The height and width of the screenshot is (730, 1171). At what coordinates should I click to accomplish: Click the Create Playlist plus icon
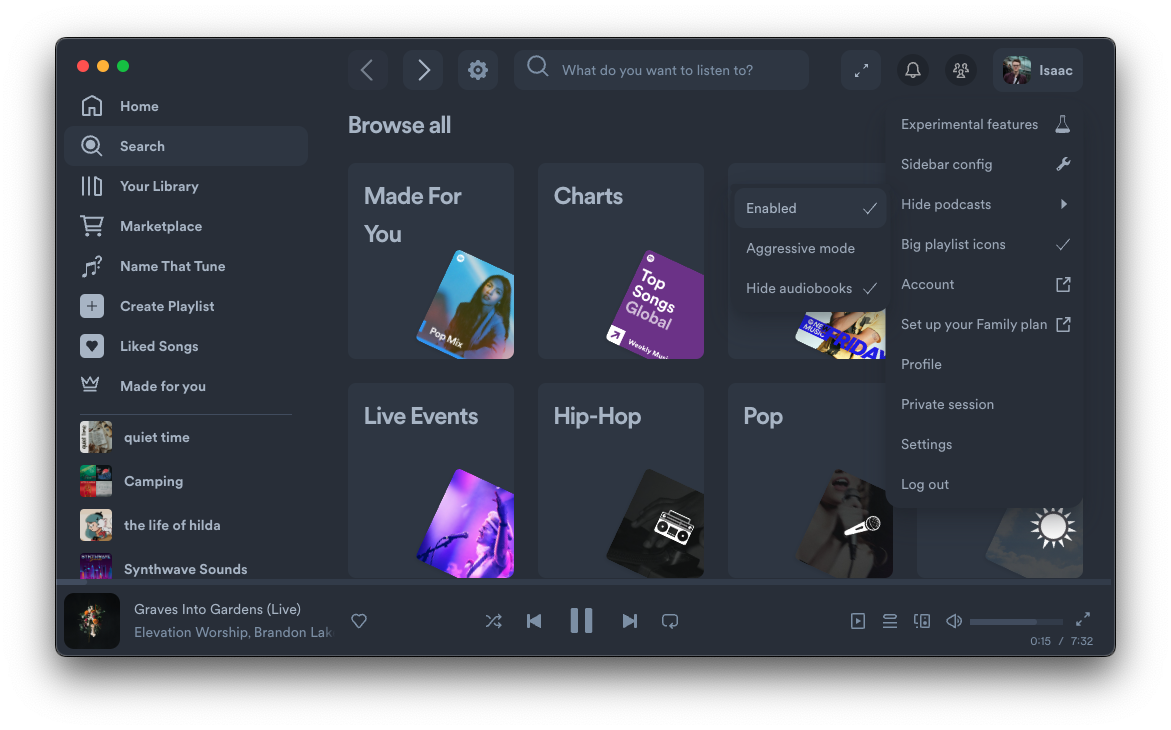click(x=92, y=306)
